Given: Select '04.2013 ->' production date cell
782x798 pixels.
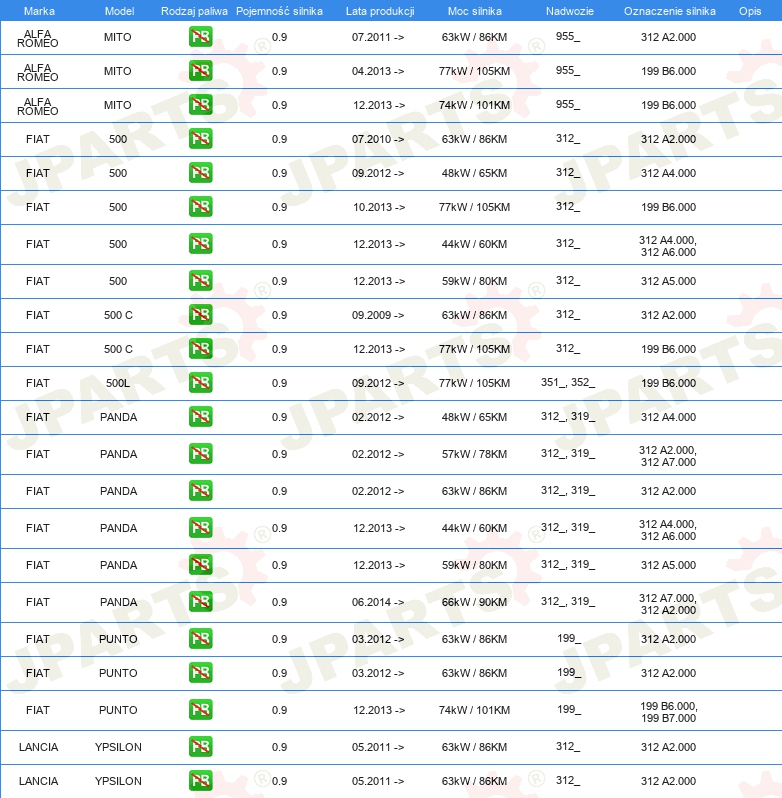Looking at the screenshot, I should click(x=378, y=71).
